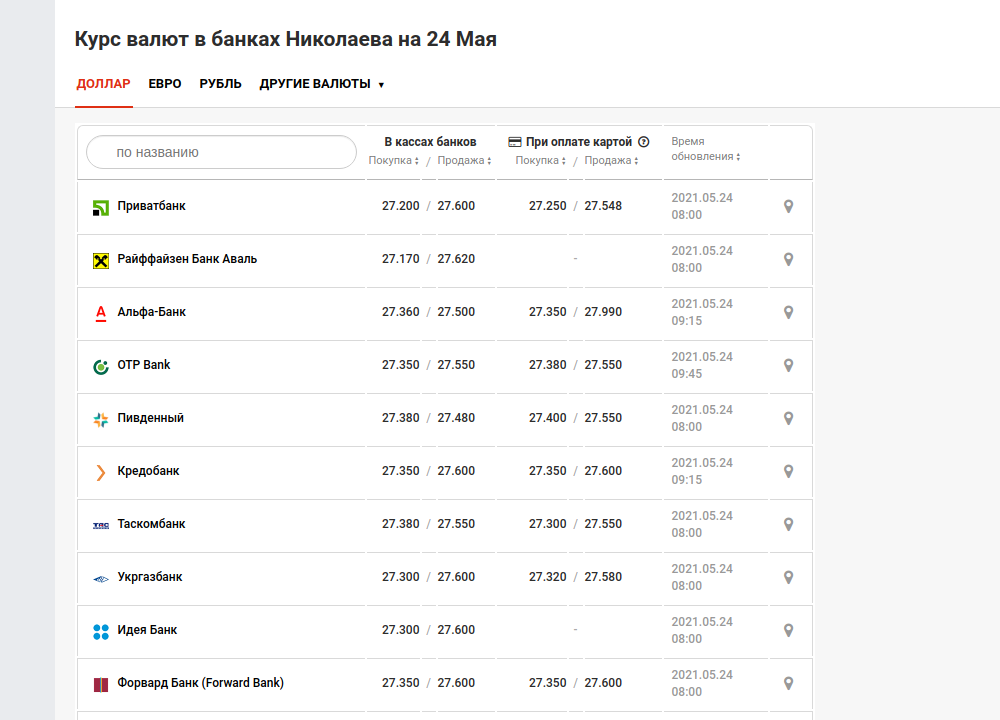Open the Райффайзен Банк Аваль link
Viewport: 1000px width, 720px height.
187,259
